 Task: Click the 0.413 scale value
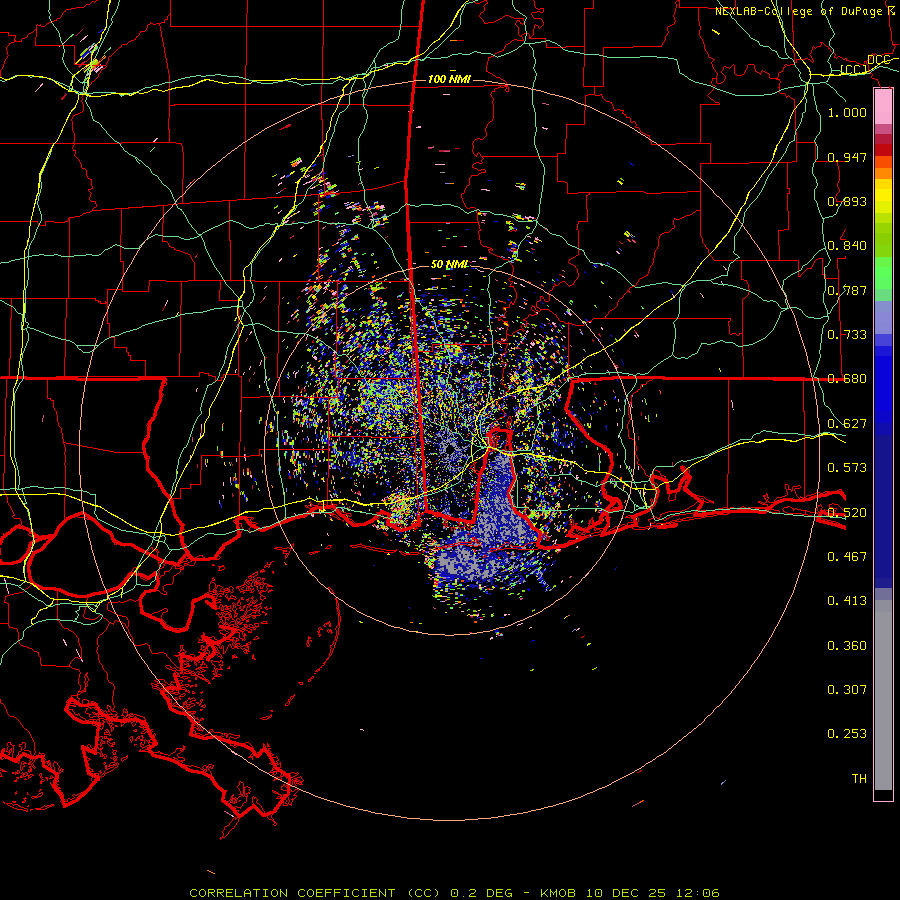click(847, 600)
